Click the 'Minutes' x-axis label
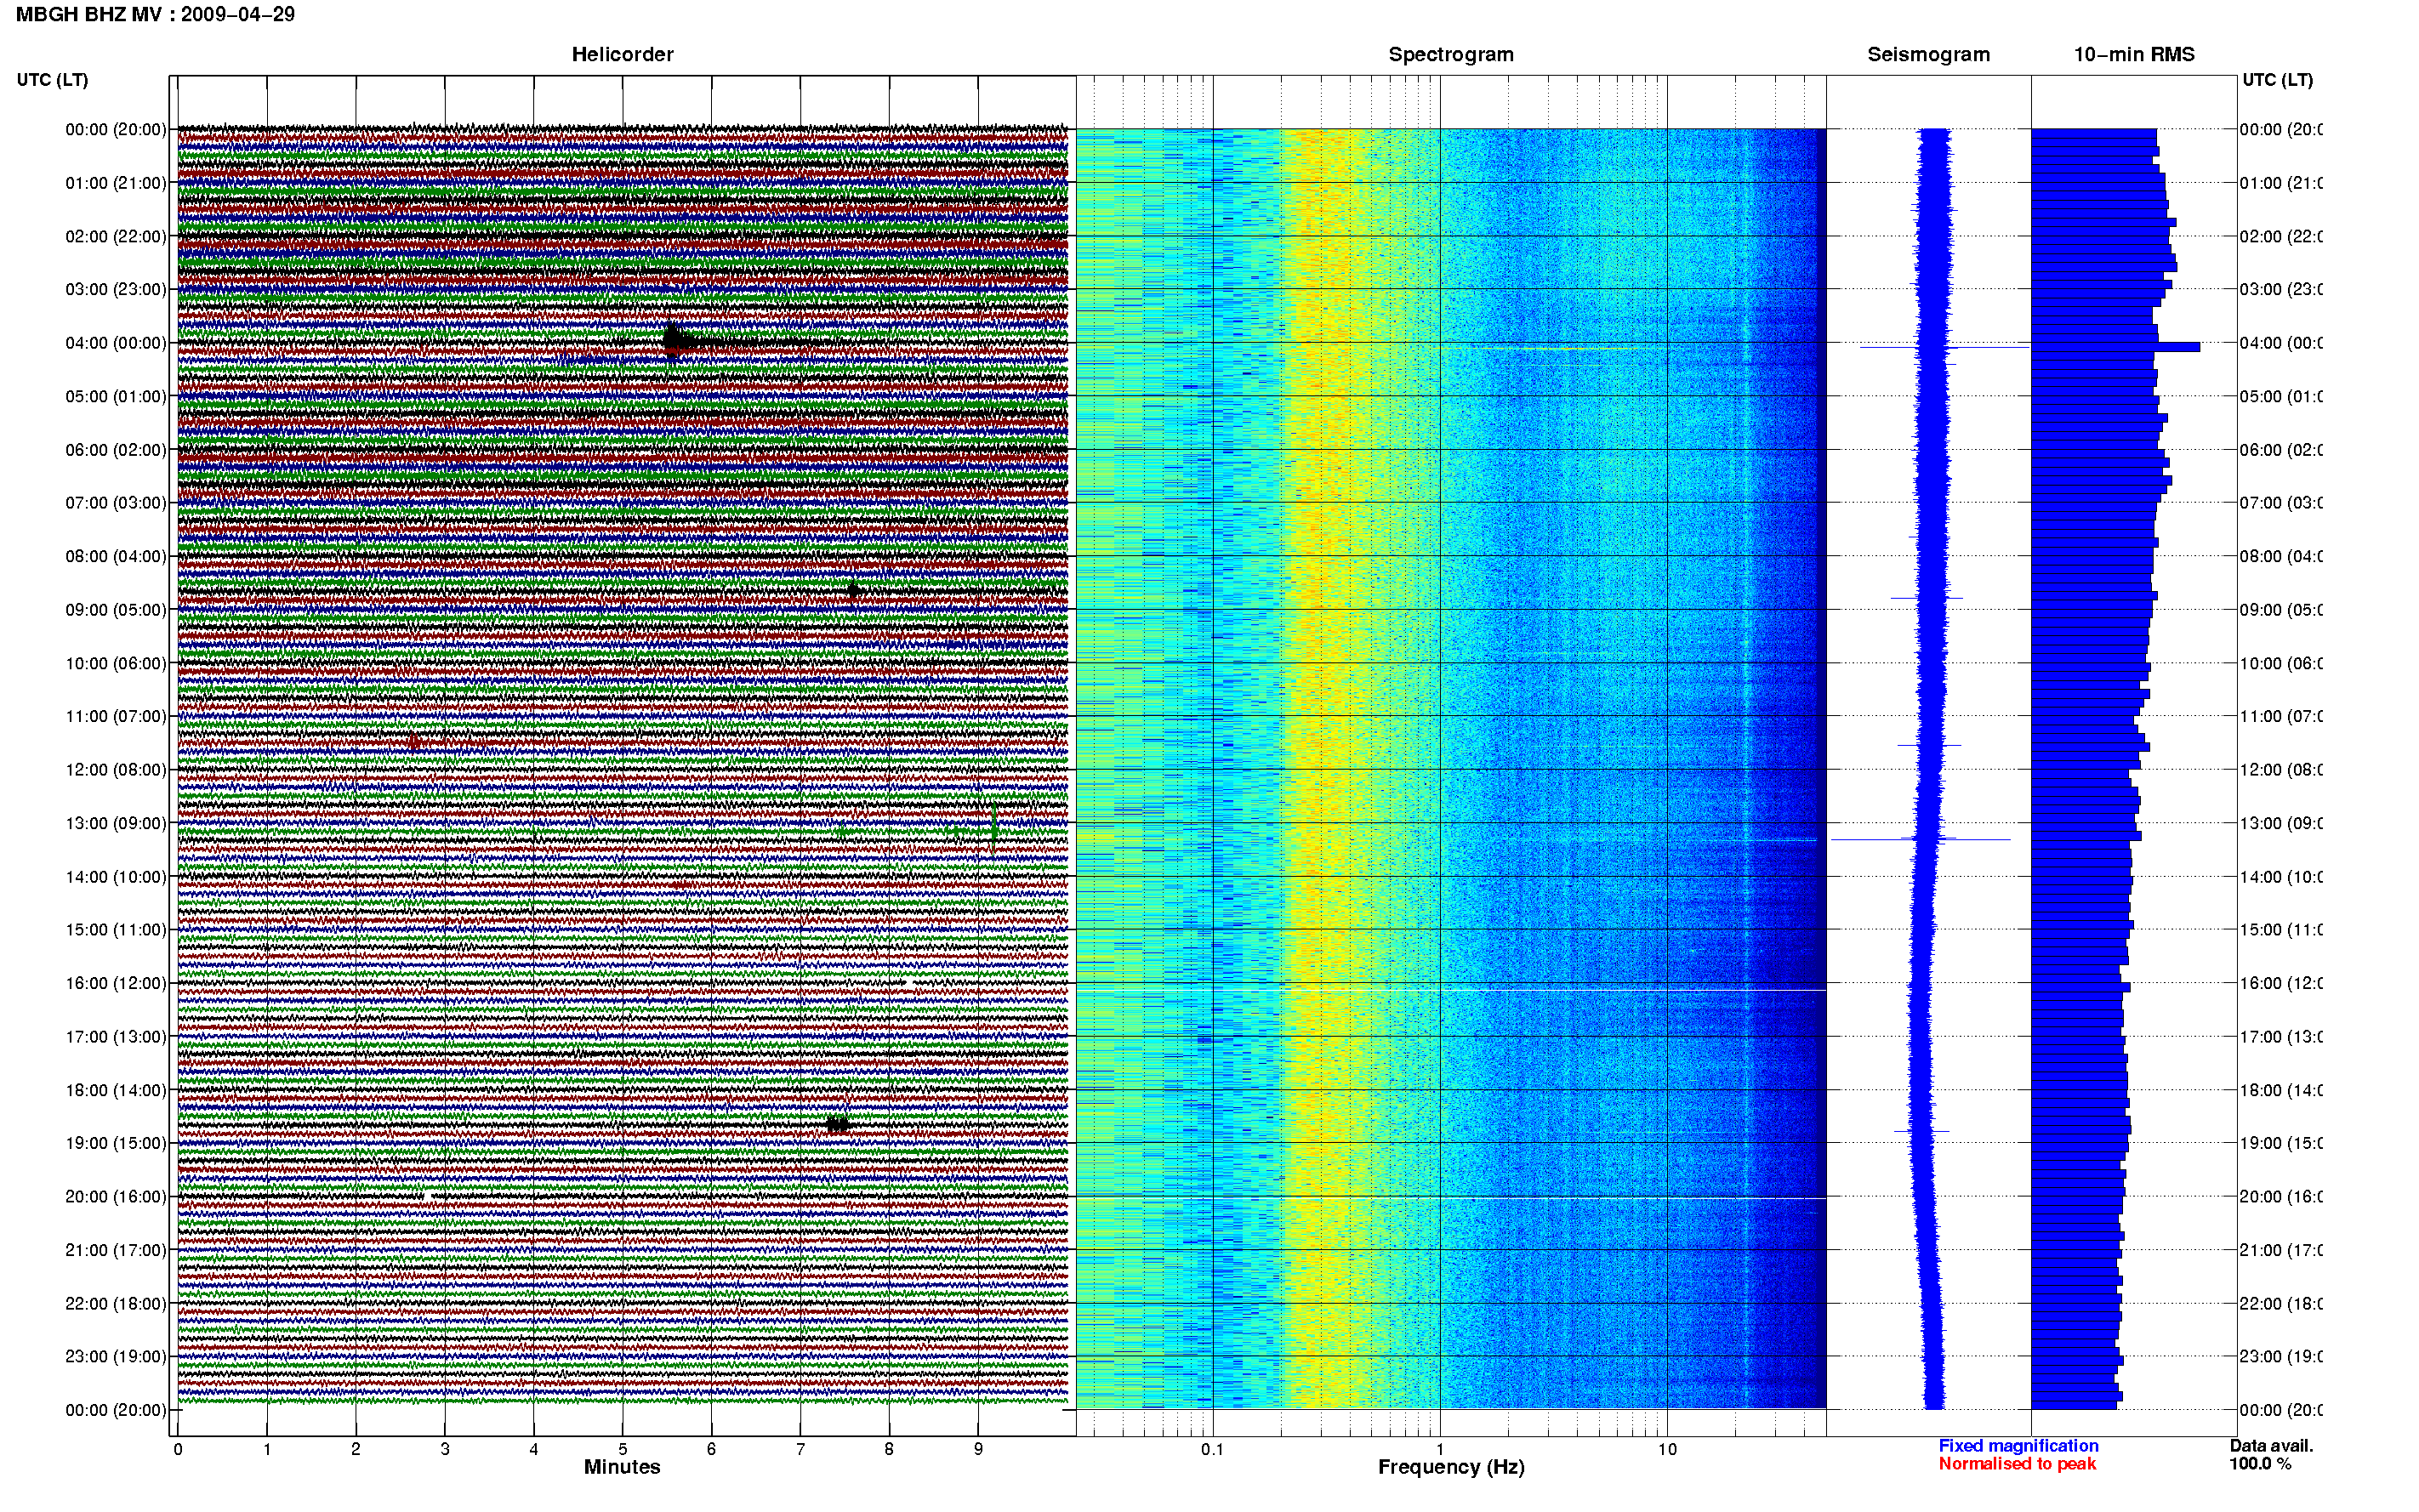Viewport: 2419px width, 1512px height. click(622, 1467)
